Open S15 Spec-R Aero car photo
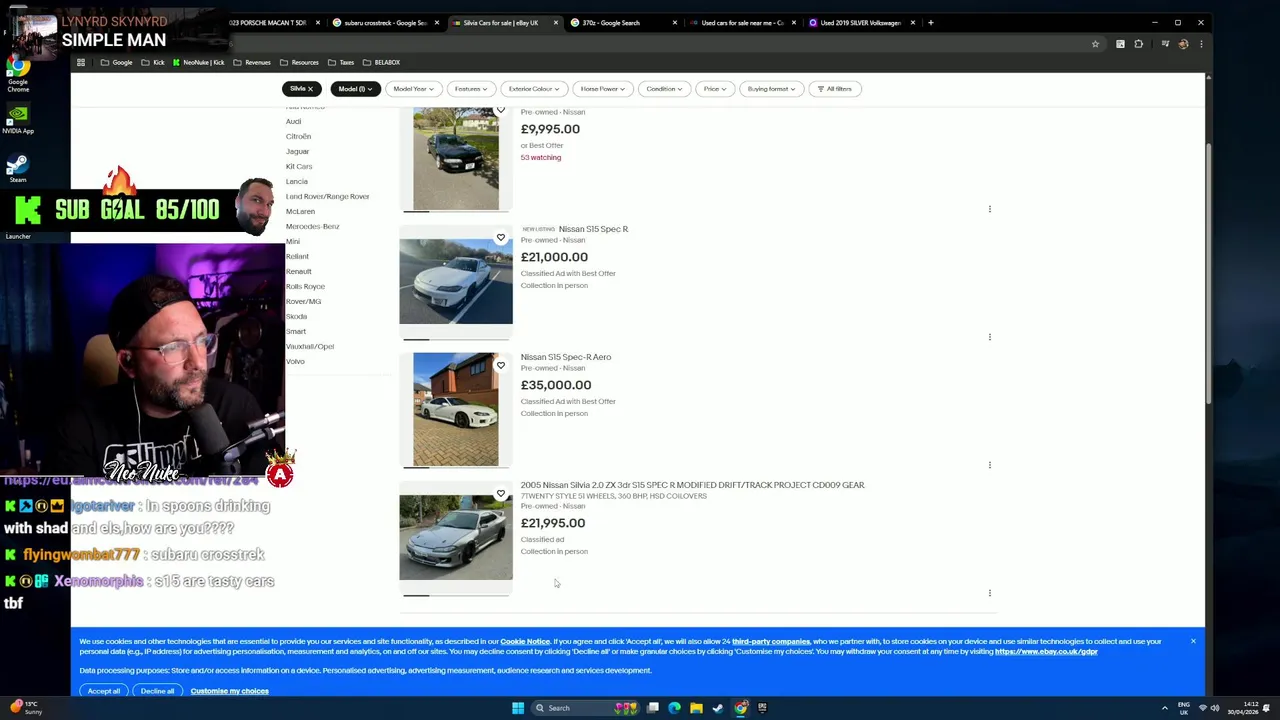The width and height of the screenshot is (1280, 720). (456, 409)
